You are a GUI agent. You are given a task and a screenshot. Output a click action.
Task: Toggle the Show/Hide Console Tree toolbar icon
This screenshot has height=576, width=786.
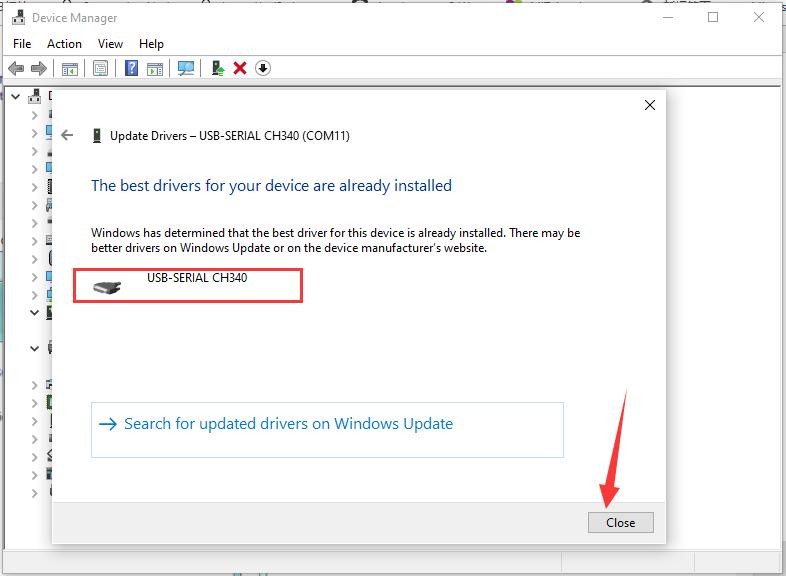(x=70, y=68)
